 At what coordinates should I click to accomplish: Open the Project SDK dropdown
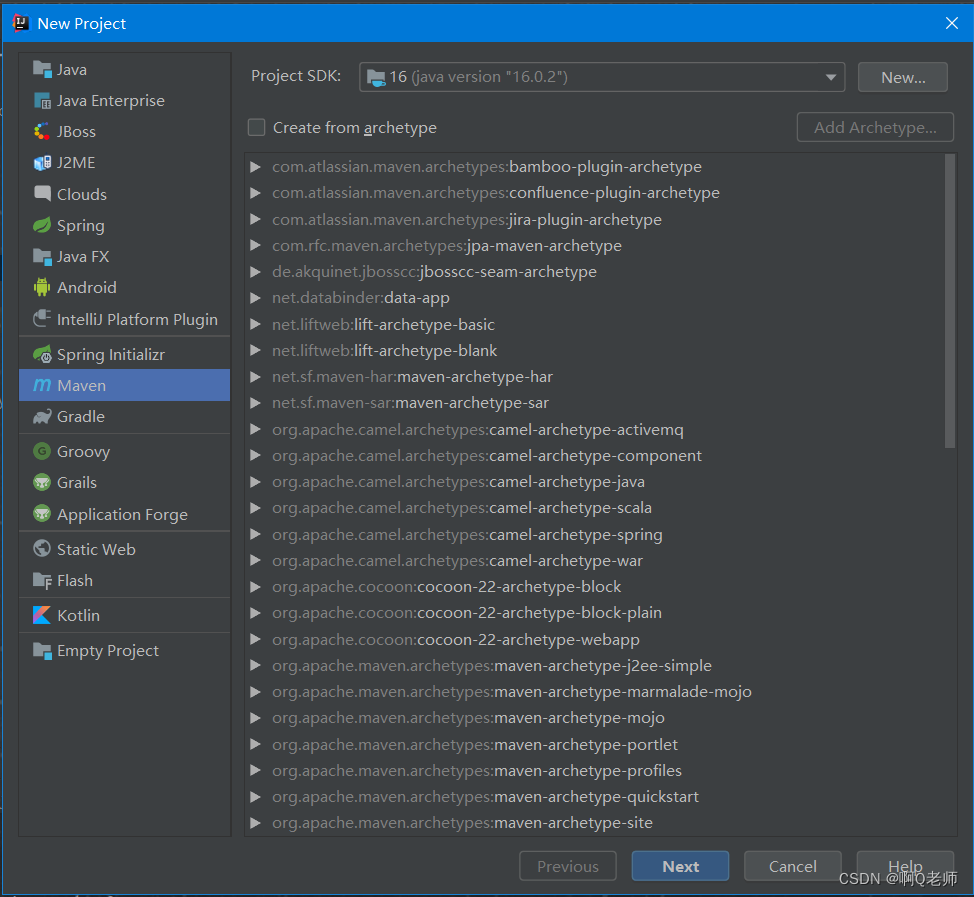coord(601,77)
